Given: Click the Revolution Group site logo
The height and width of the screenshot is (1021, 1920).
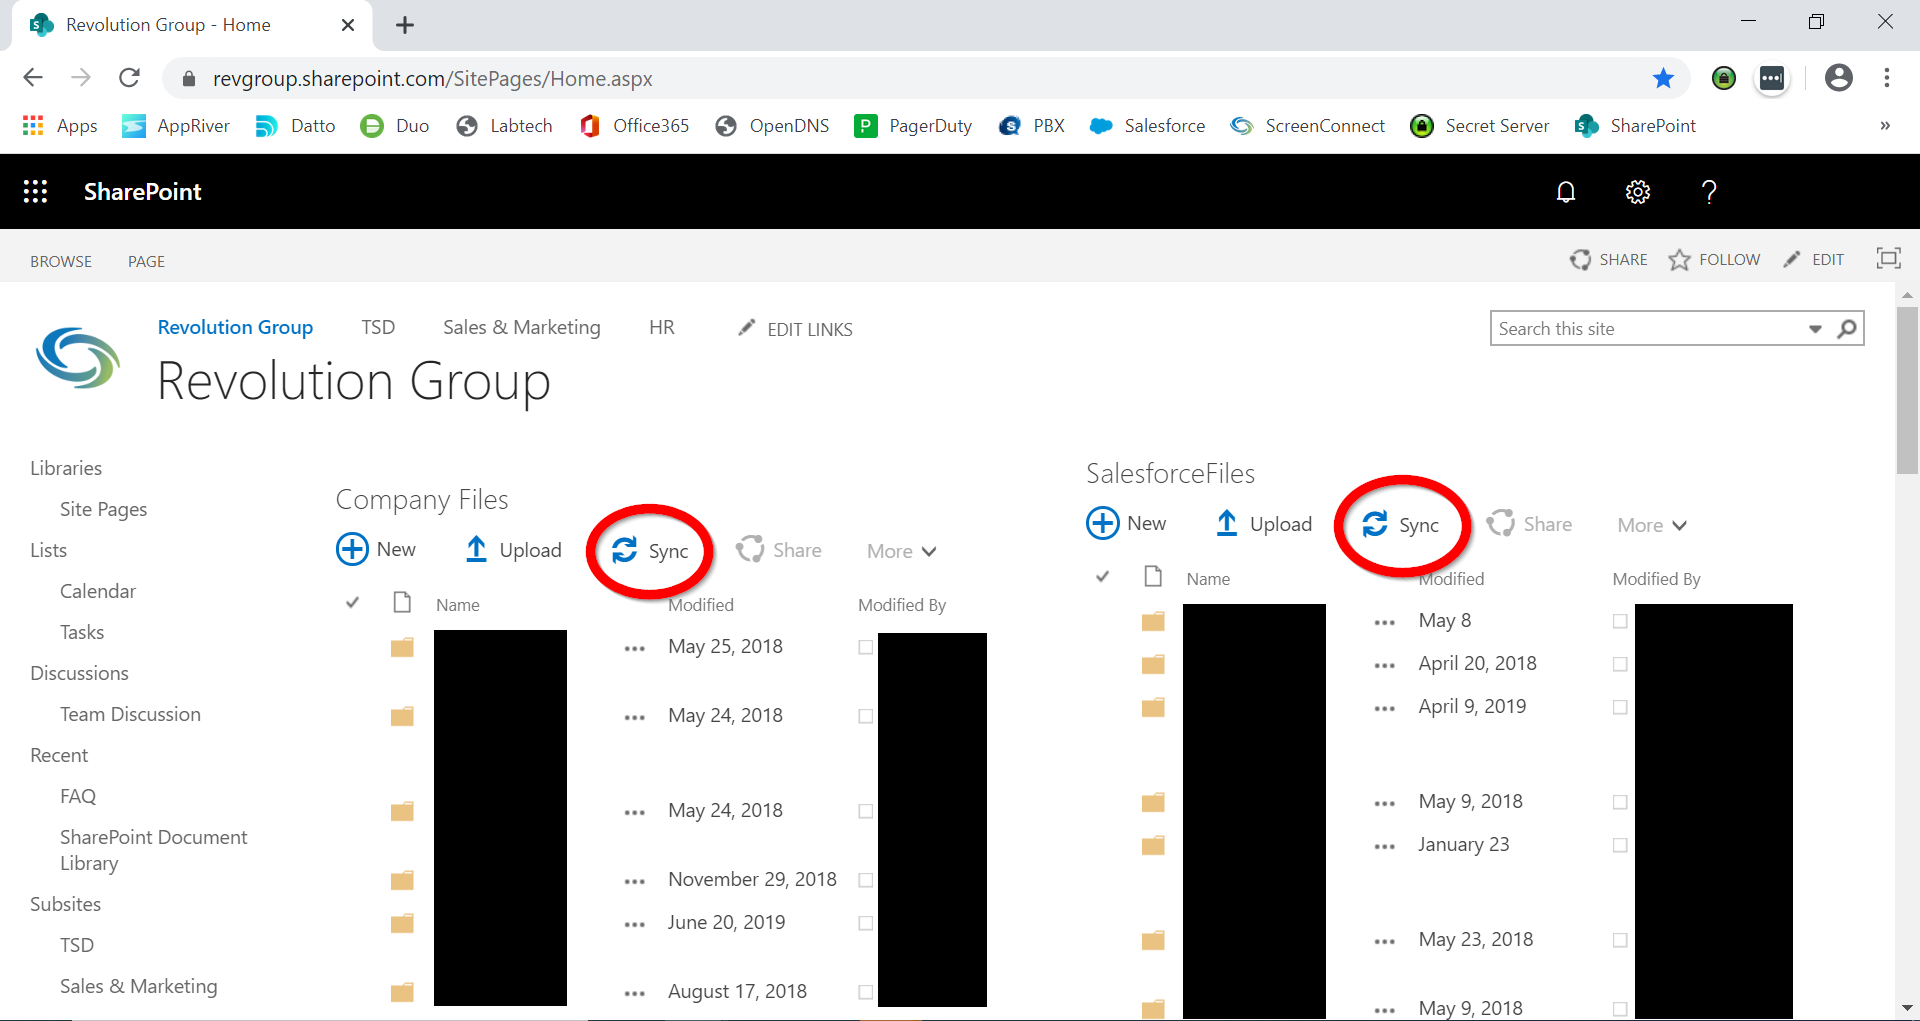Looking at the screenshot, I should [x=78, y=357].
